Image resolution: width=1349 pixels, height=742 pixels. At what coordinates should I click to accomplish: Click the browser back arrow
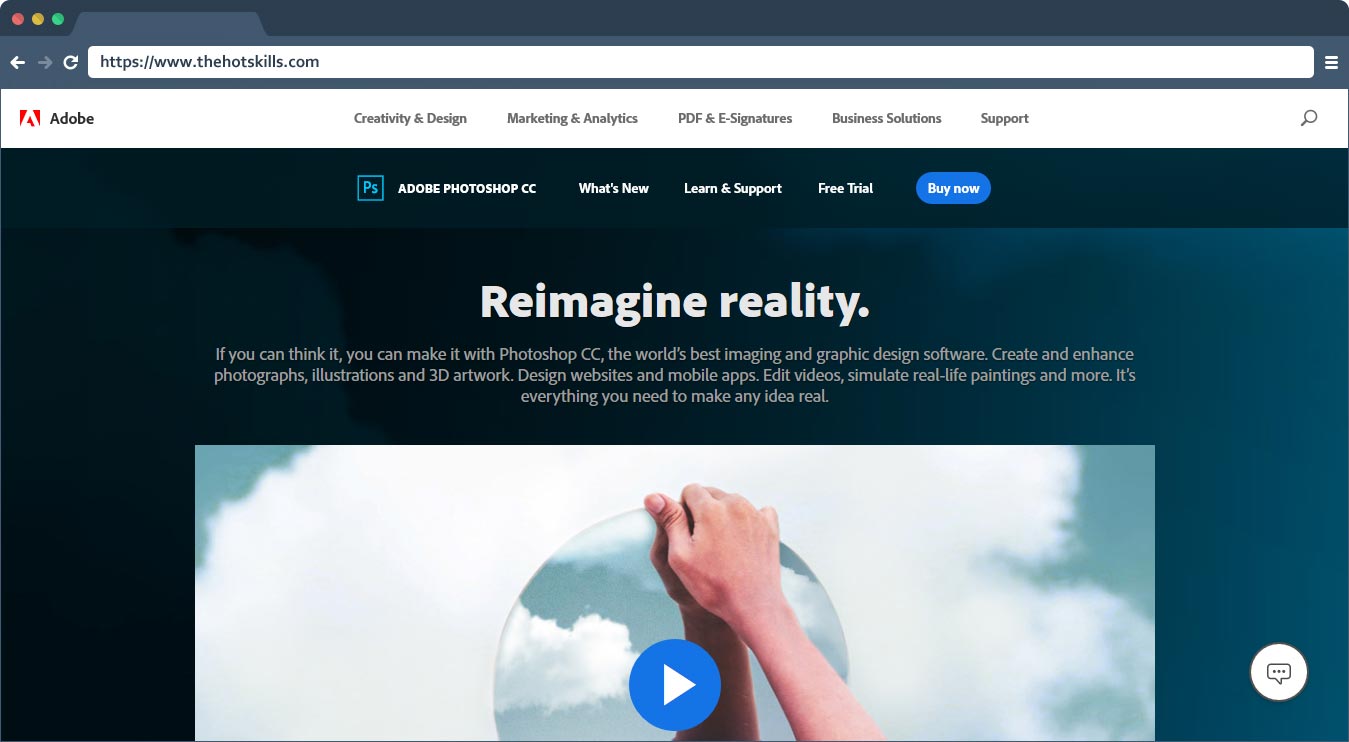coord(17,62)
